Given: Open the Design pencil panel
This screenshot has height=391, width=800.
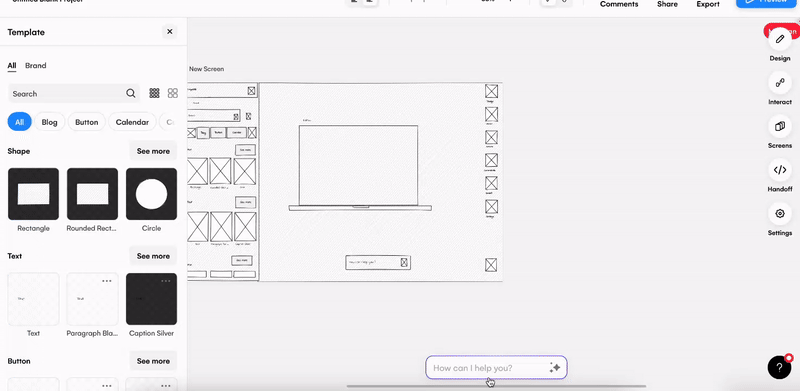Looking at the screenshot, I should [x=780, y=39].
